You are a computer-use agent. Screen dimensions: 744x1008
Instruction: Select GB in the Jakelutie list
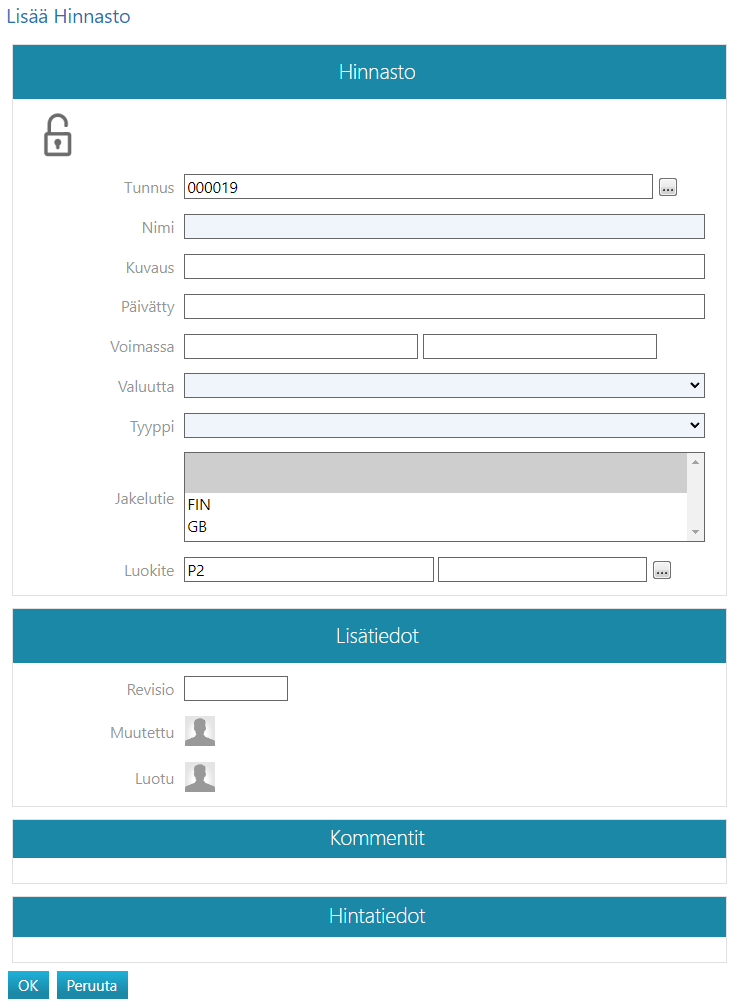tap(197, 527)
